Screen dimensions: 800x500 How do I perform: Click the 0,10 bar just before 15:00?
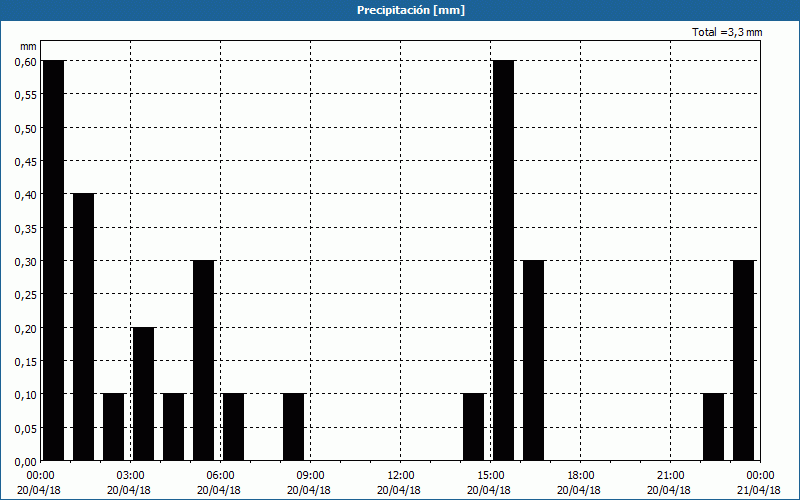point(473,427)
